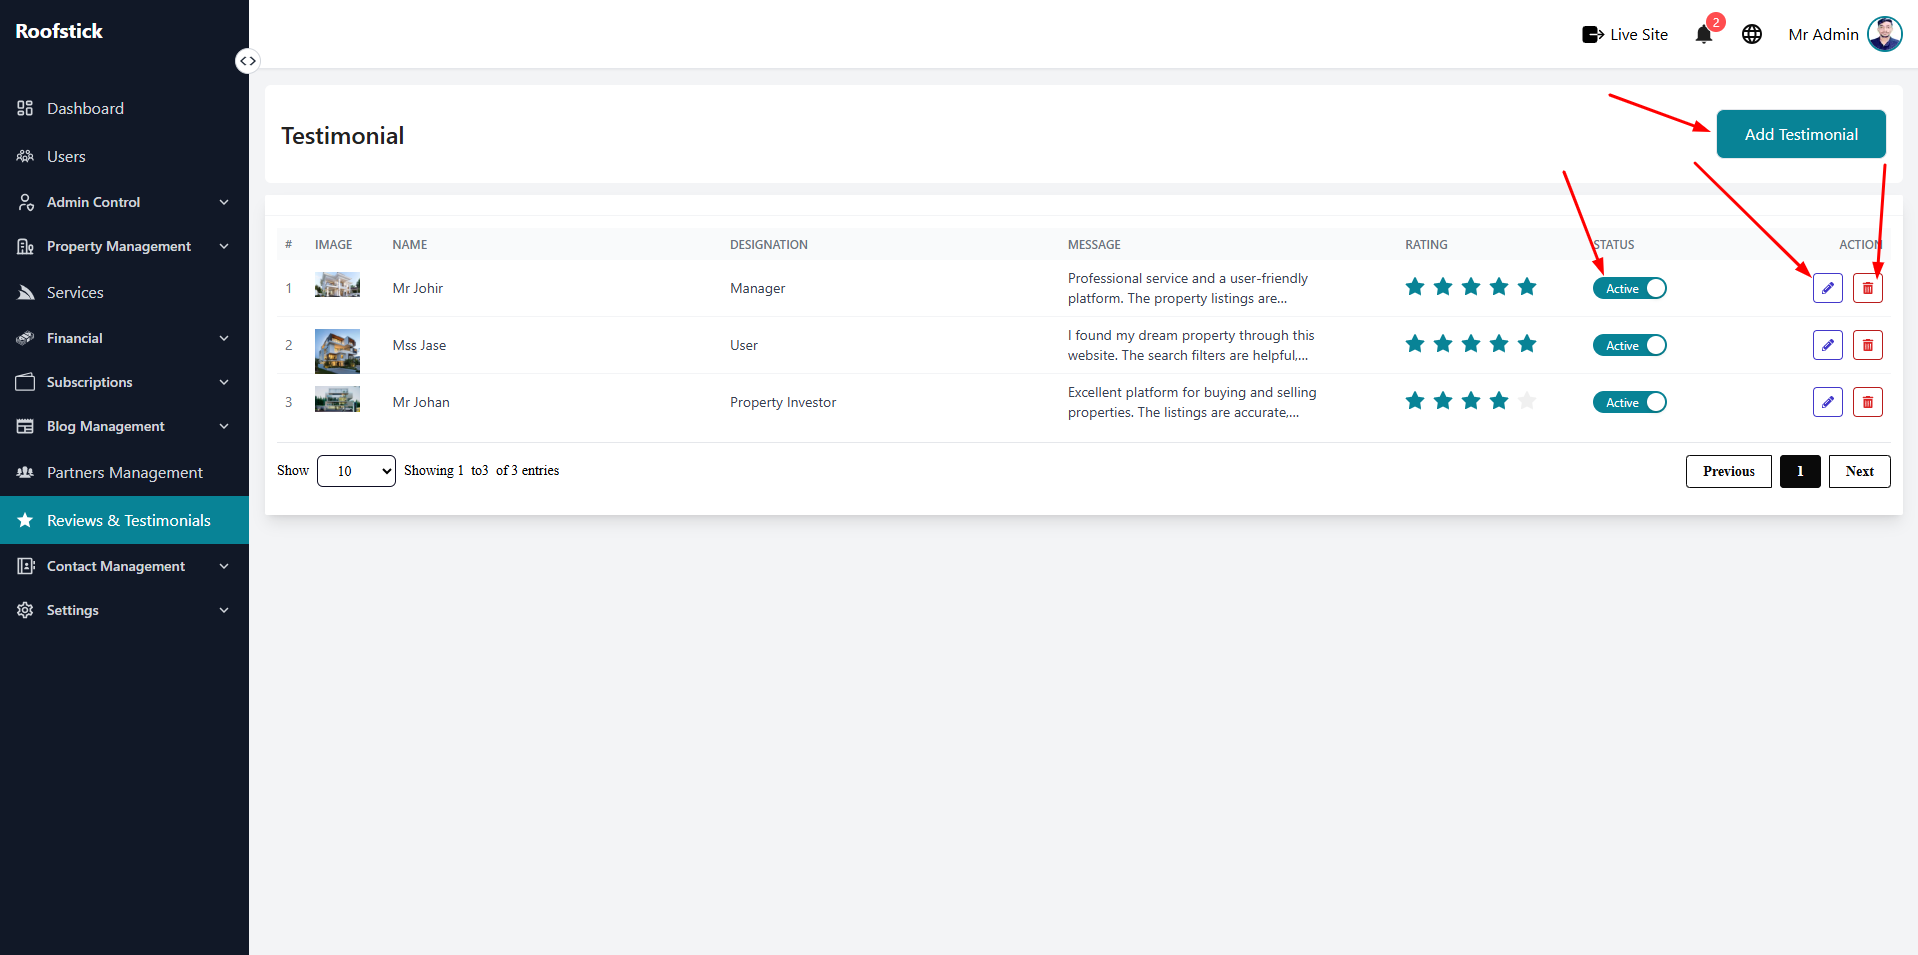This screenshot has width=1918, height=955.
Task: Click the fifth rating star for Mr Johan
Action: [x=1526, y=401]
